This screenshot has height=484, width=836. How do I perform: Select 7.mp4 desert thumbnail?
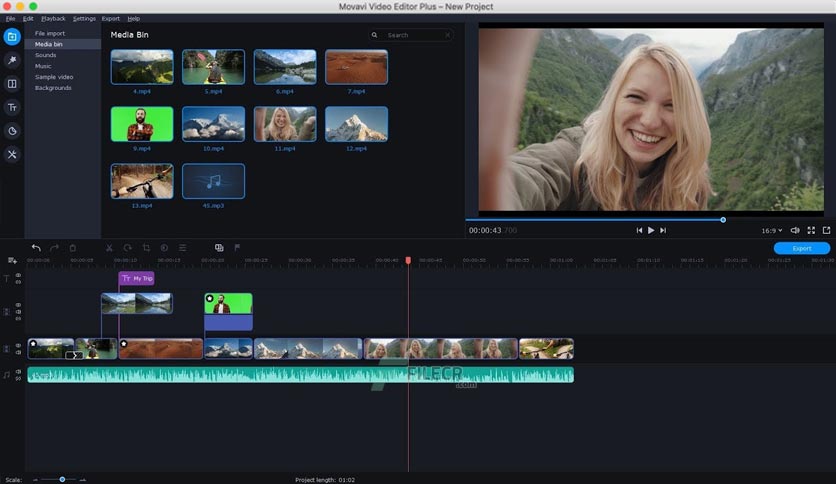click(x=356, y=67)
